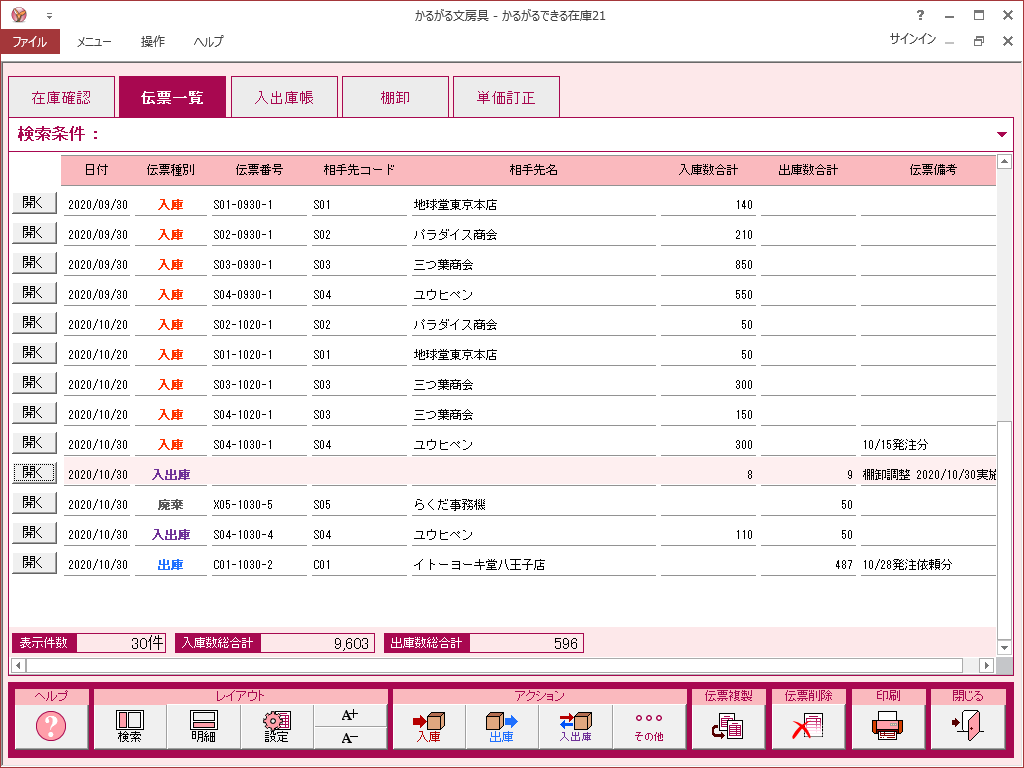Decrease font size with A- button
The image size is (1024, 768).
[350, 738]
